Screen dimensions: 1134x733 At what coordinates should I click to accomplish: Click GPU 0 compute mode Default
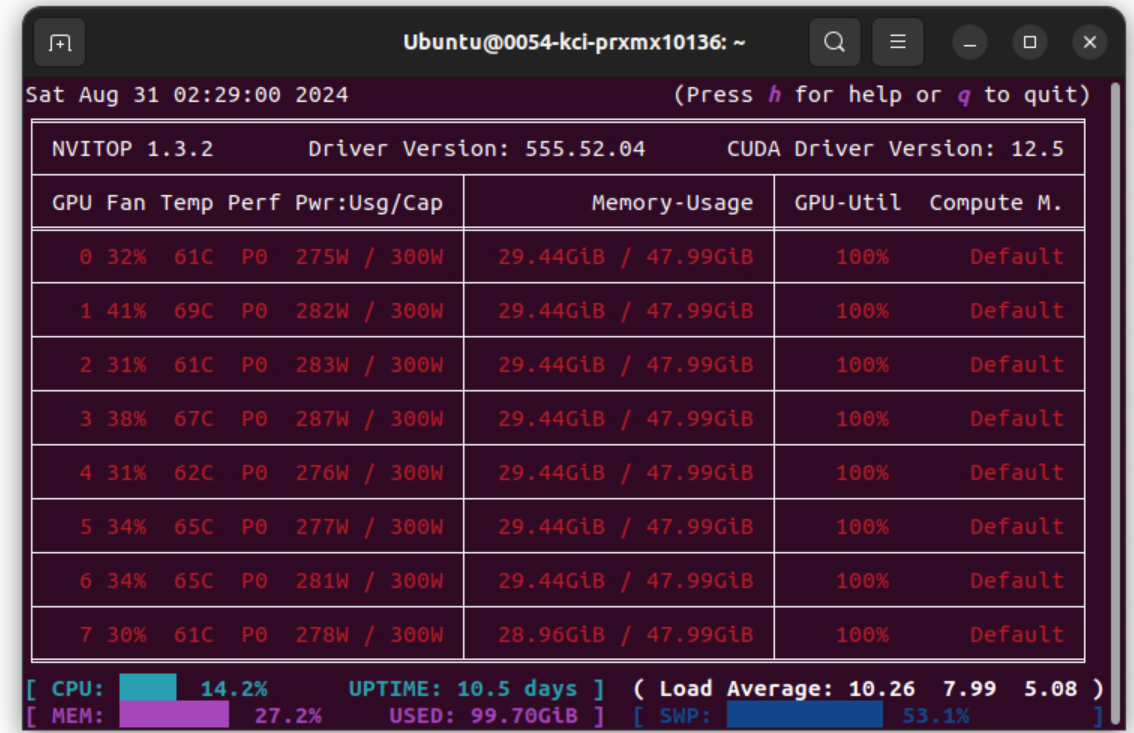click(x=1017, y=257)
